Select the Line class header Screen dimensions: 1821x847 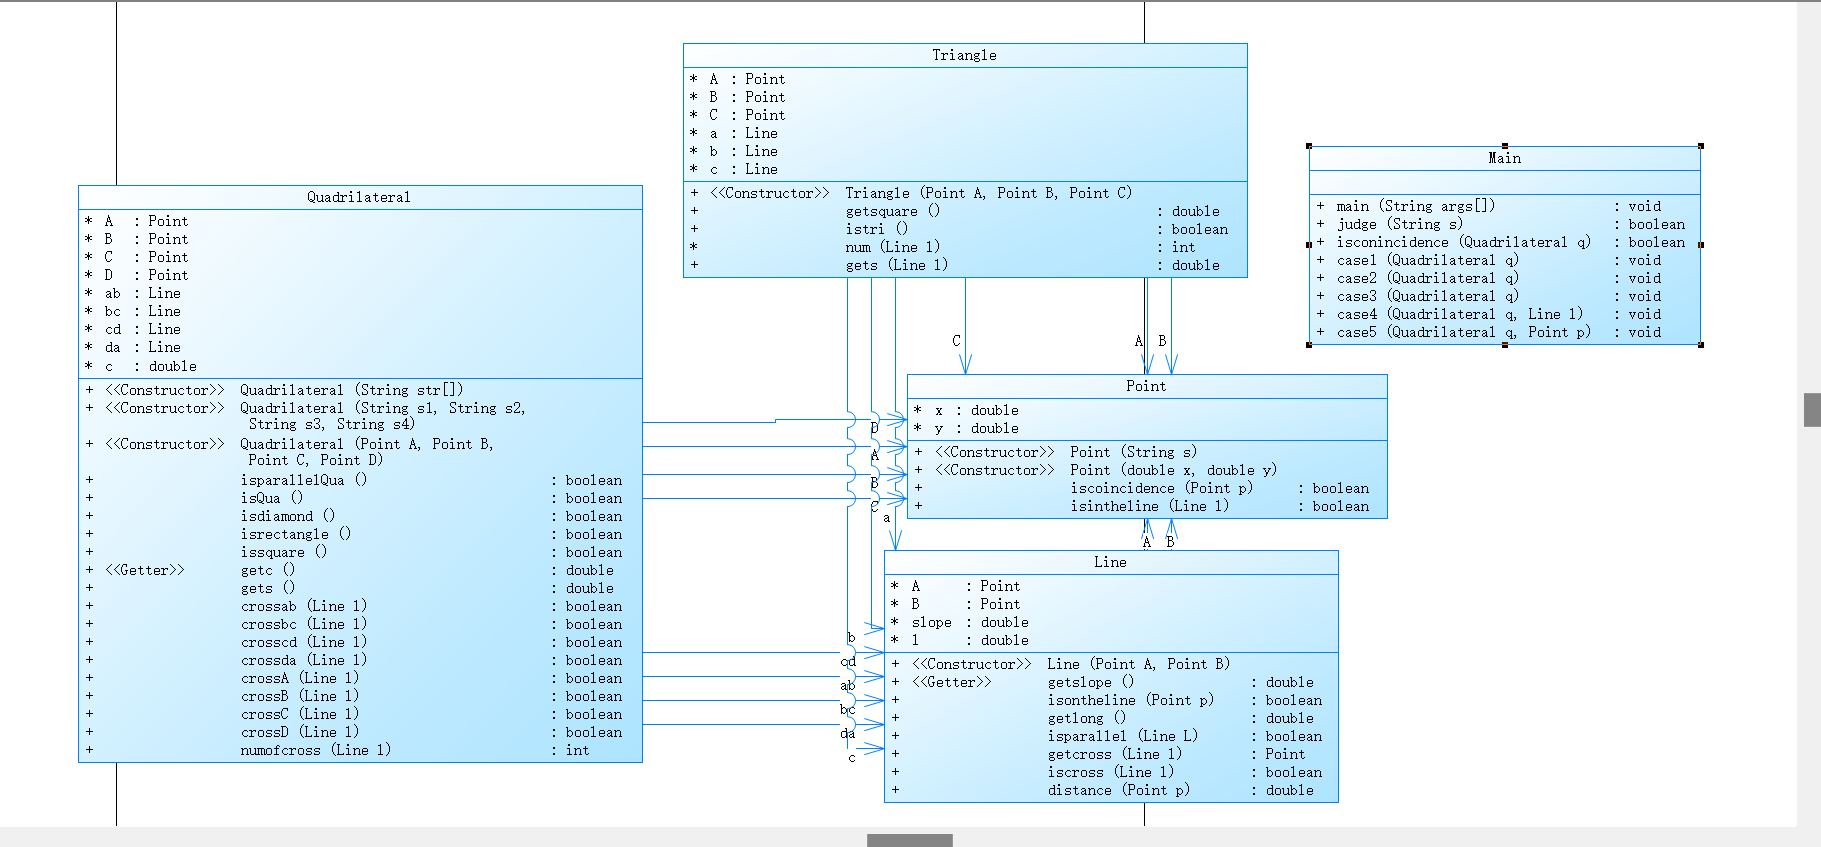[1111, 563]
